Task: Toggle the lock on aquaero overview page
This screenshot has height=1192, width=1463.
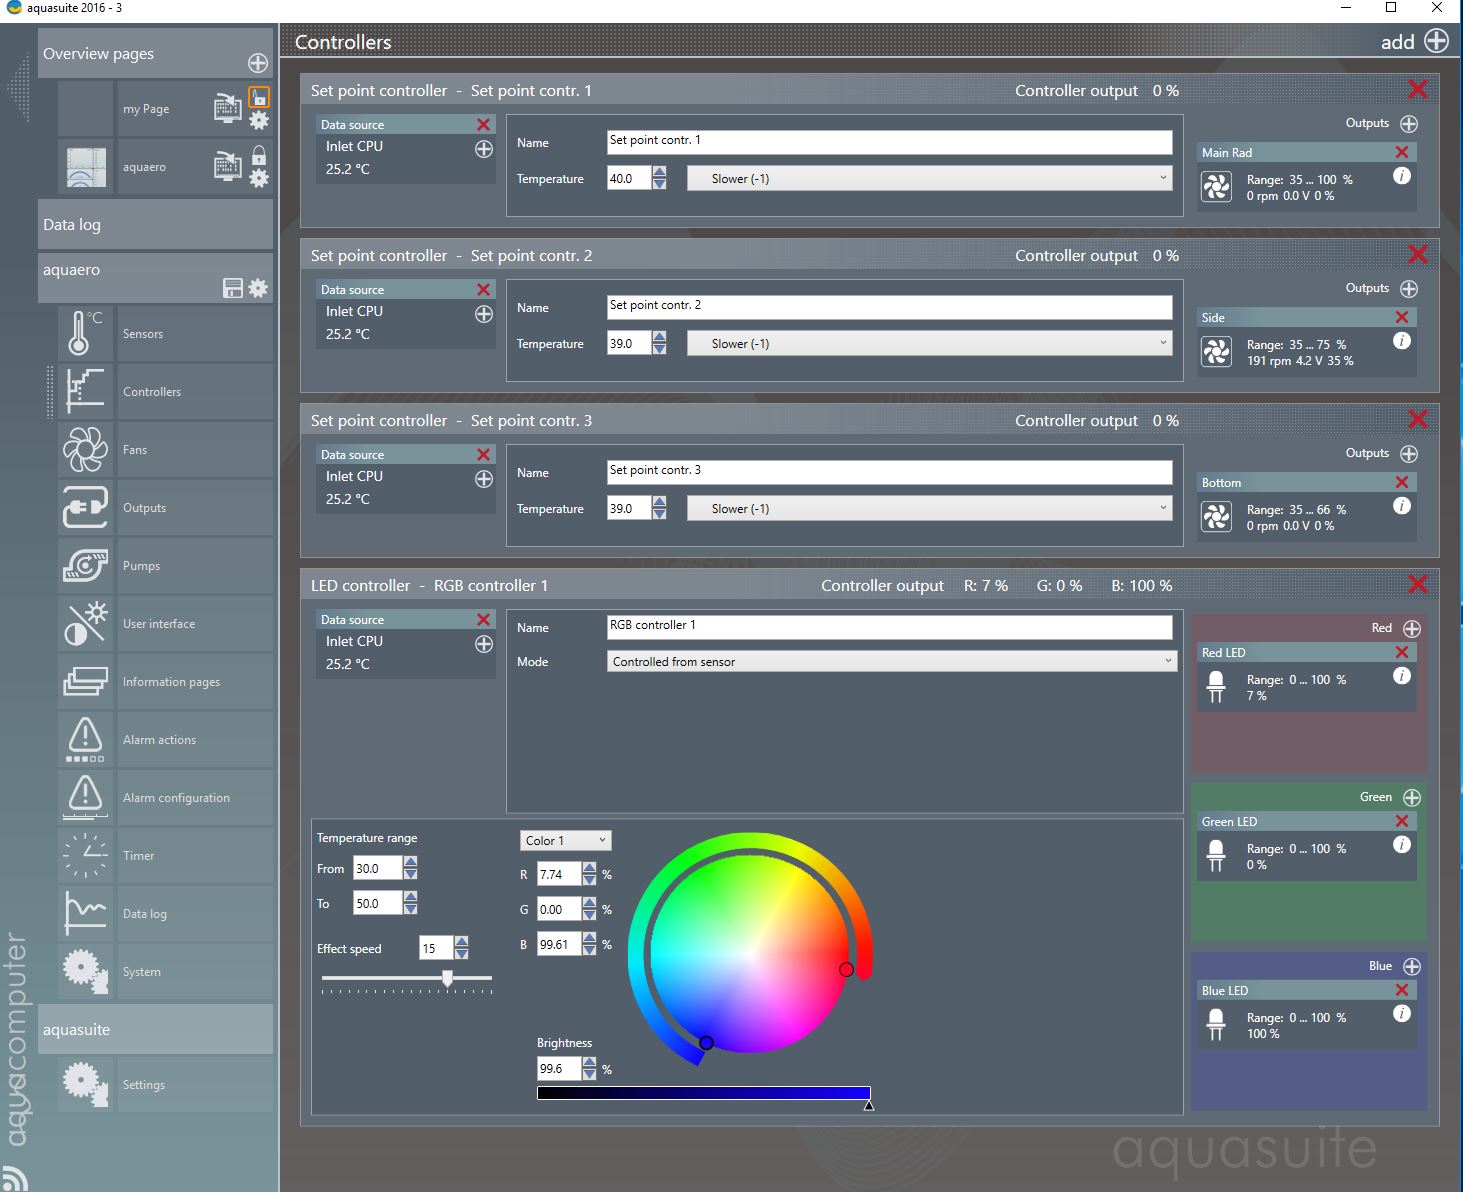Action: (259, 156)
